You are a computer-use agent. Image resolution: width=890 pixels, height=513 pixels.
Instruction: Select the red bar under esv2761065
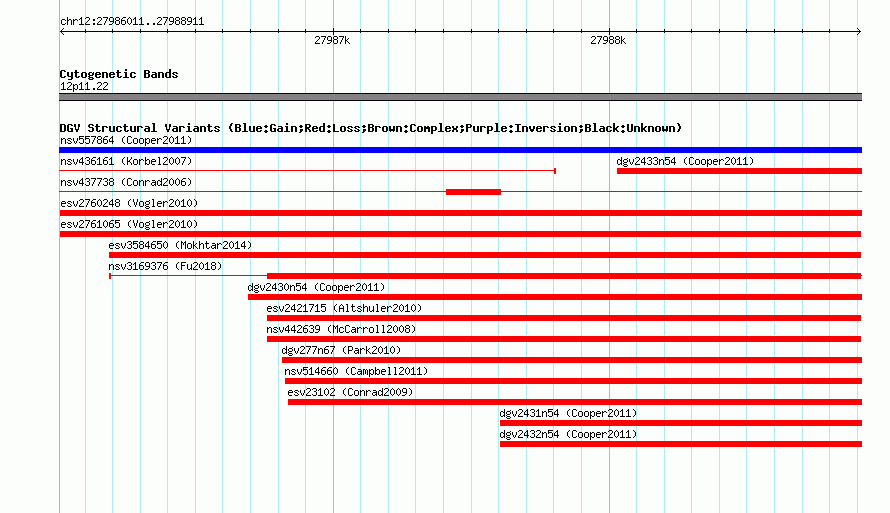point(460,234)
